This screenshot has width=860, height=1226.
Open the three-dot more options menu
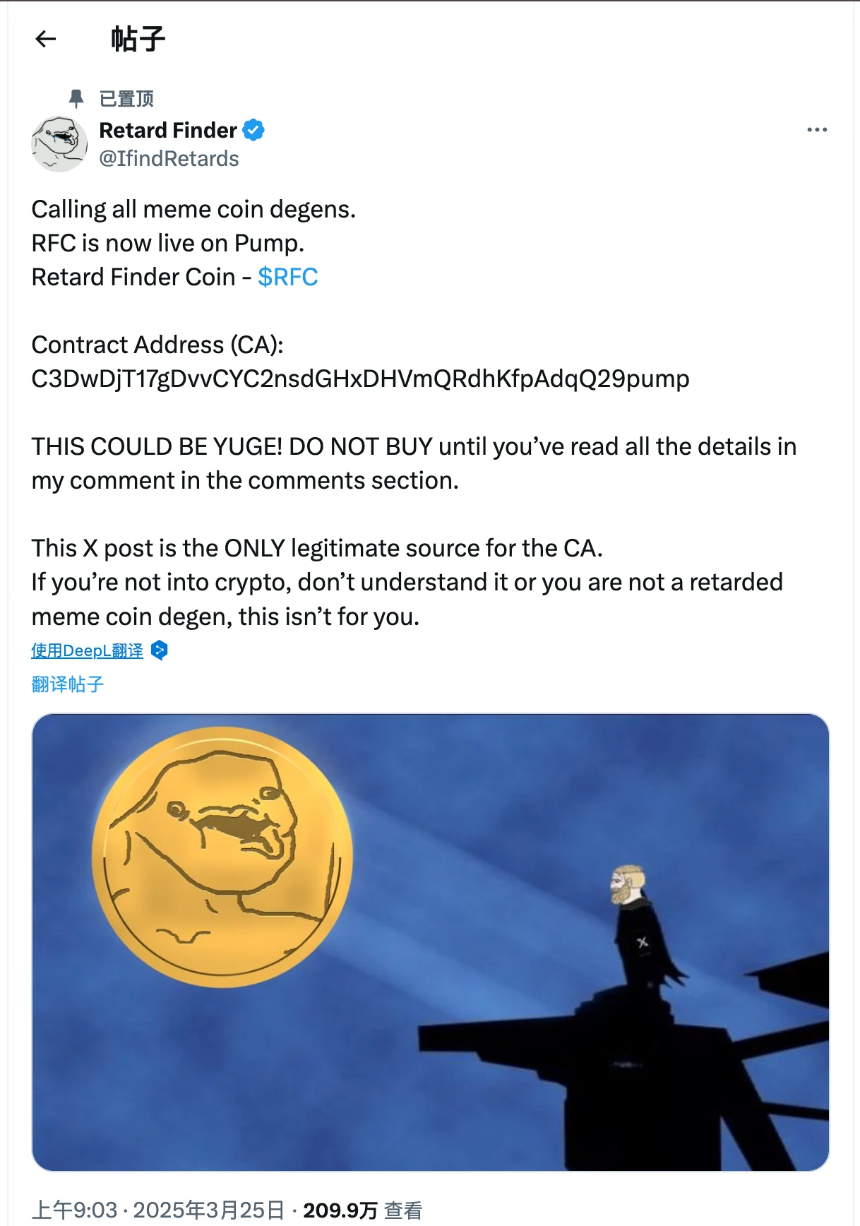[817, 131]
